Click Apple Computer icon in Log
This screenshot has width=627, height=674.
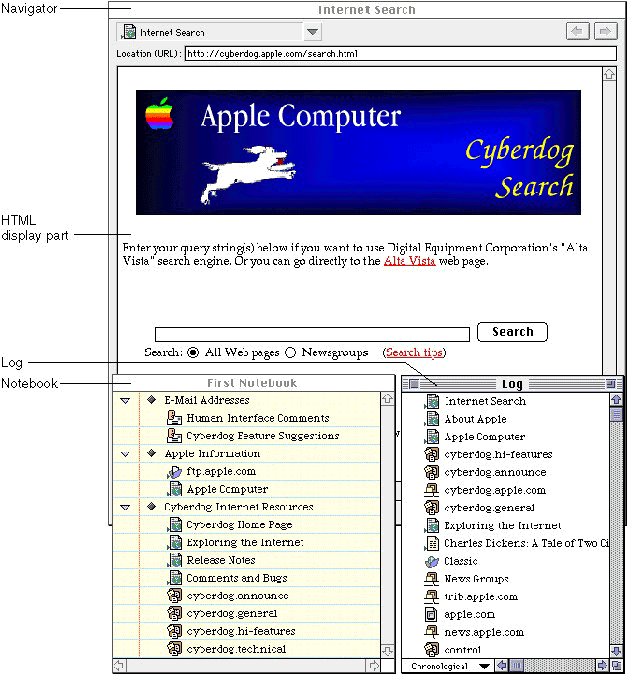pyautogui.click(x=431, y=437)
